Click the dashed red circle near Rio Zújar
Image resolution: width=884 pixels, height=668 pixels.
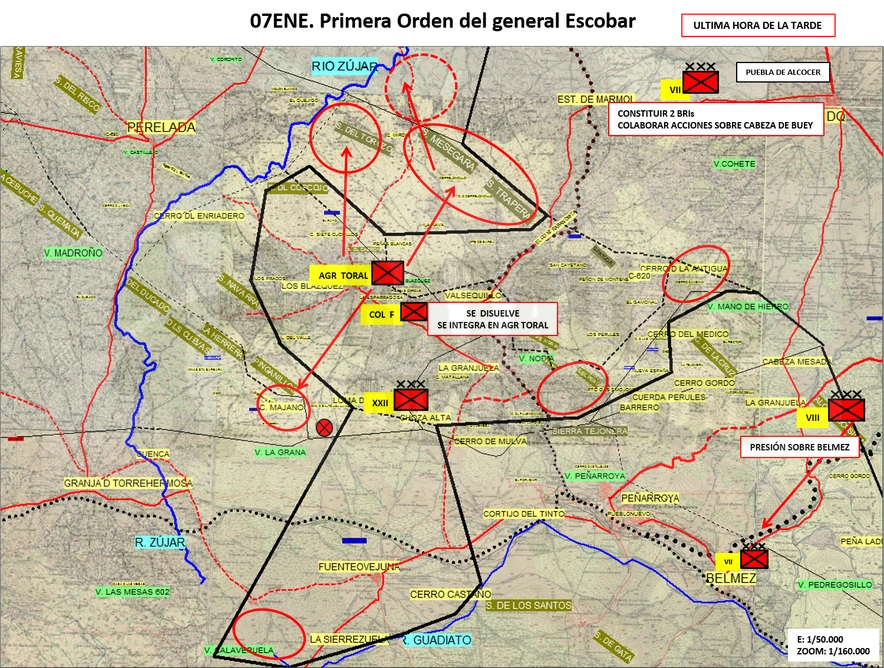[421, 87]
